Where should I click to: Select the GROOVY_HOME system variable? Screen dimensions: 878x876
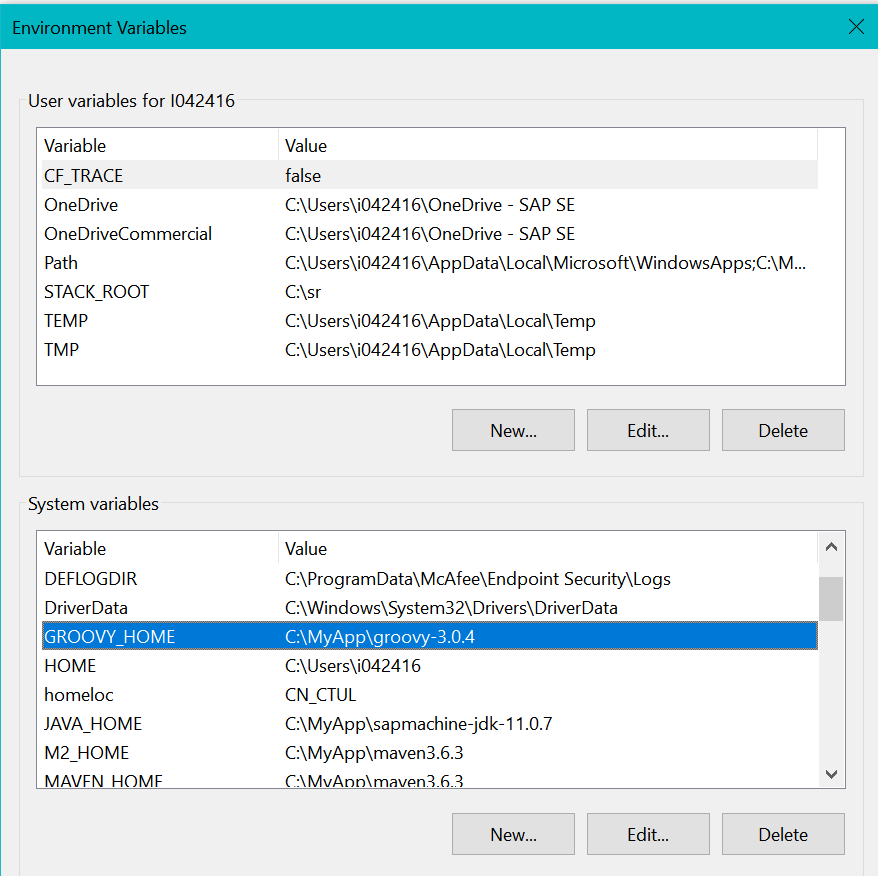tap(109, 637)
